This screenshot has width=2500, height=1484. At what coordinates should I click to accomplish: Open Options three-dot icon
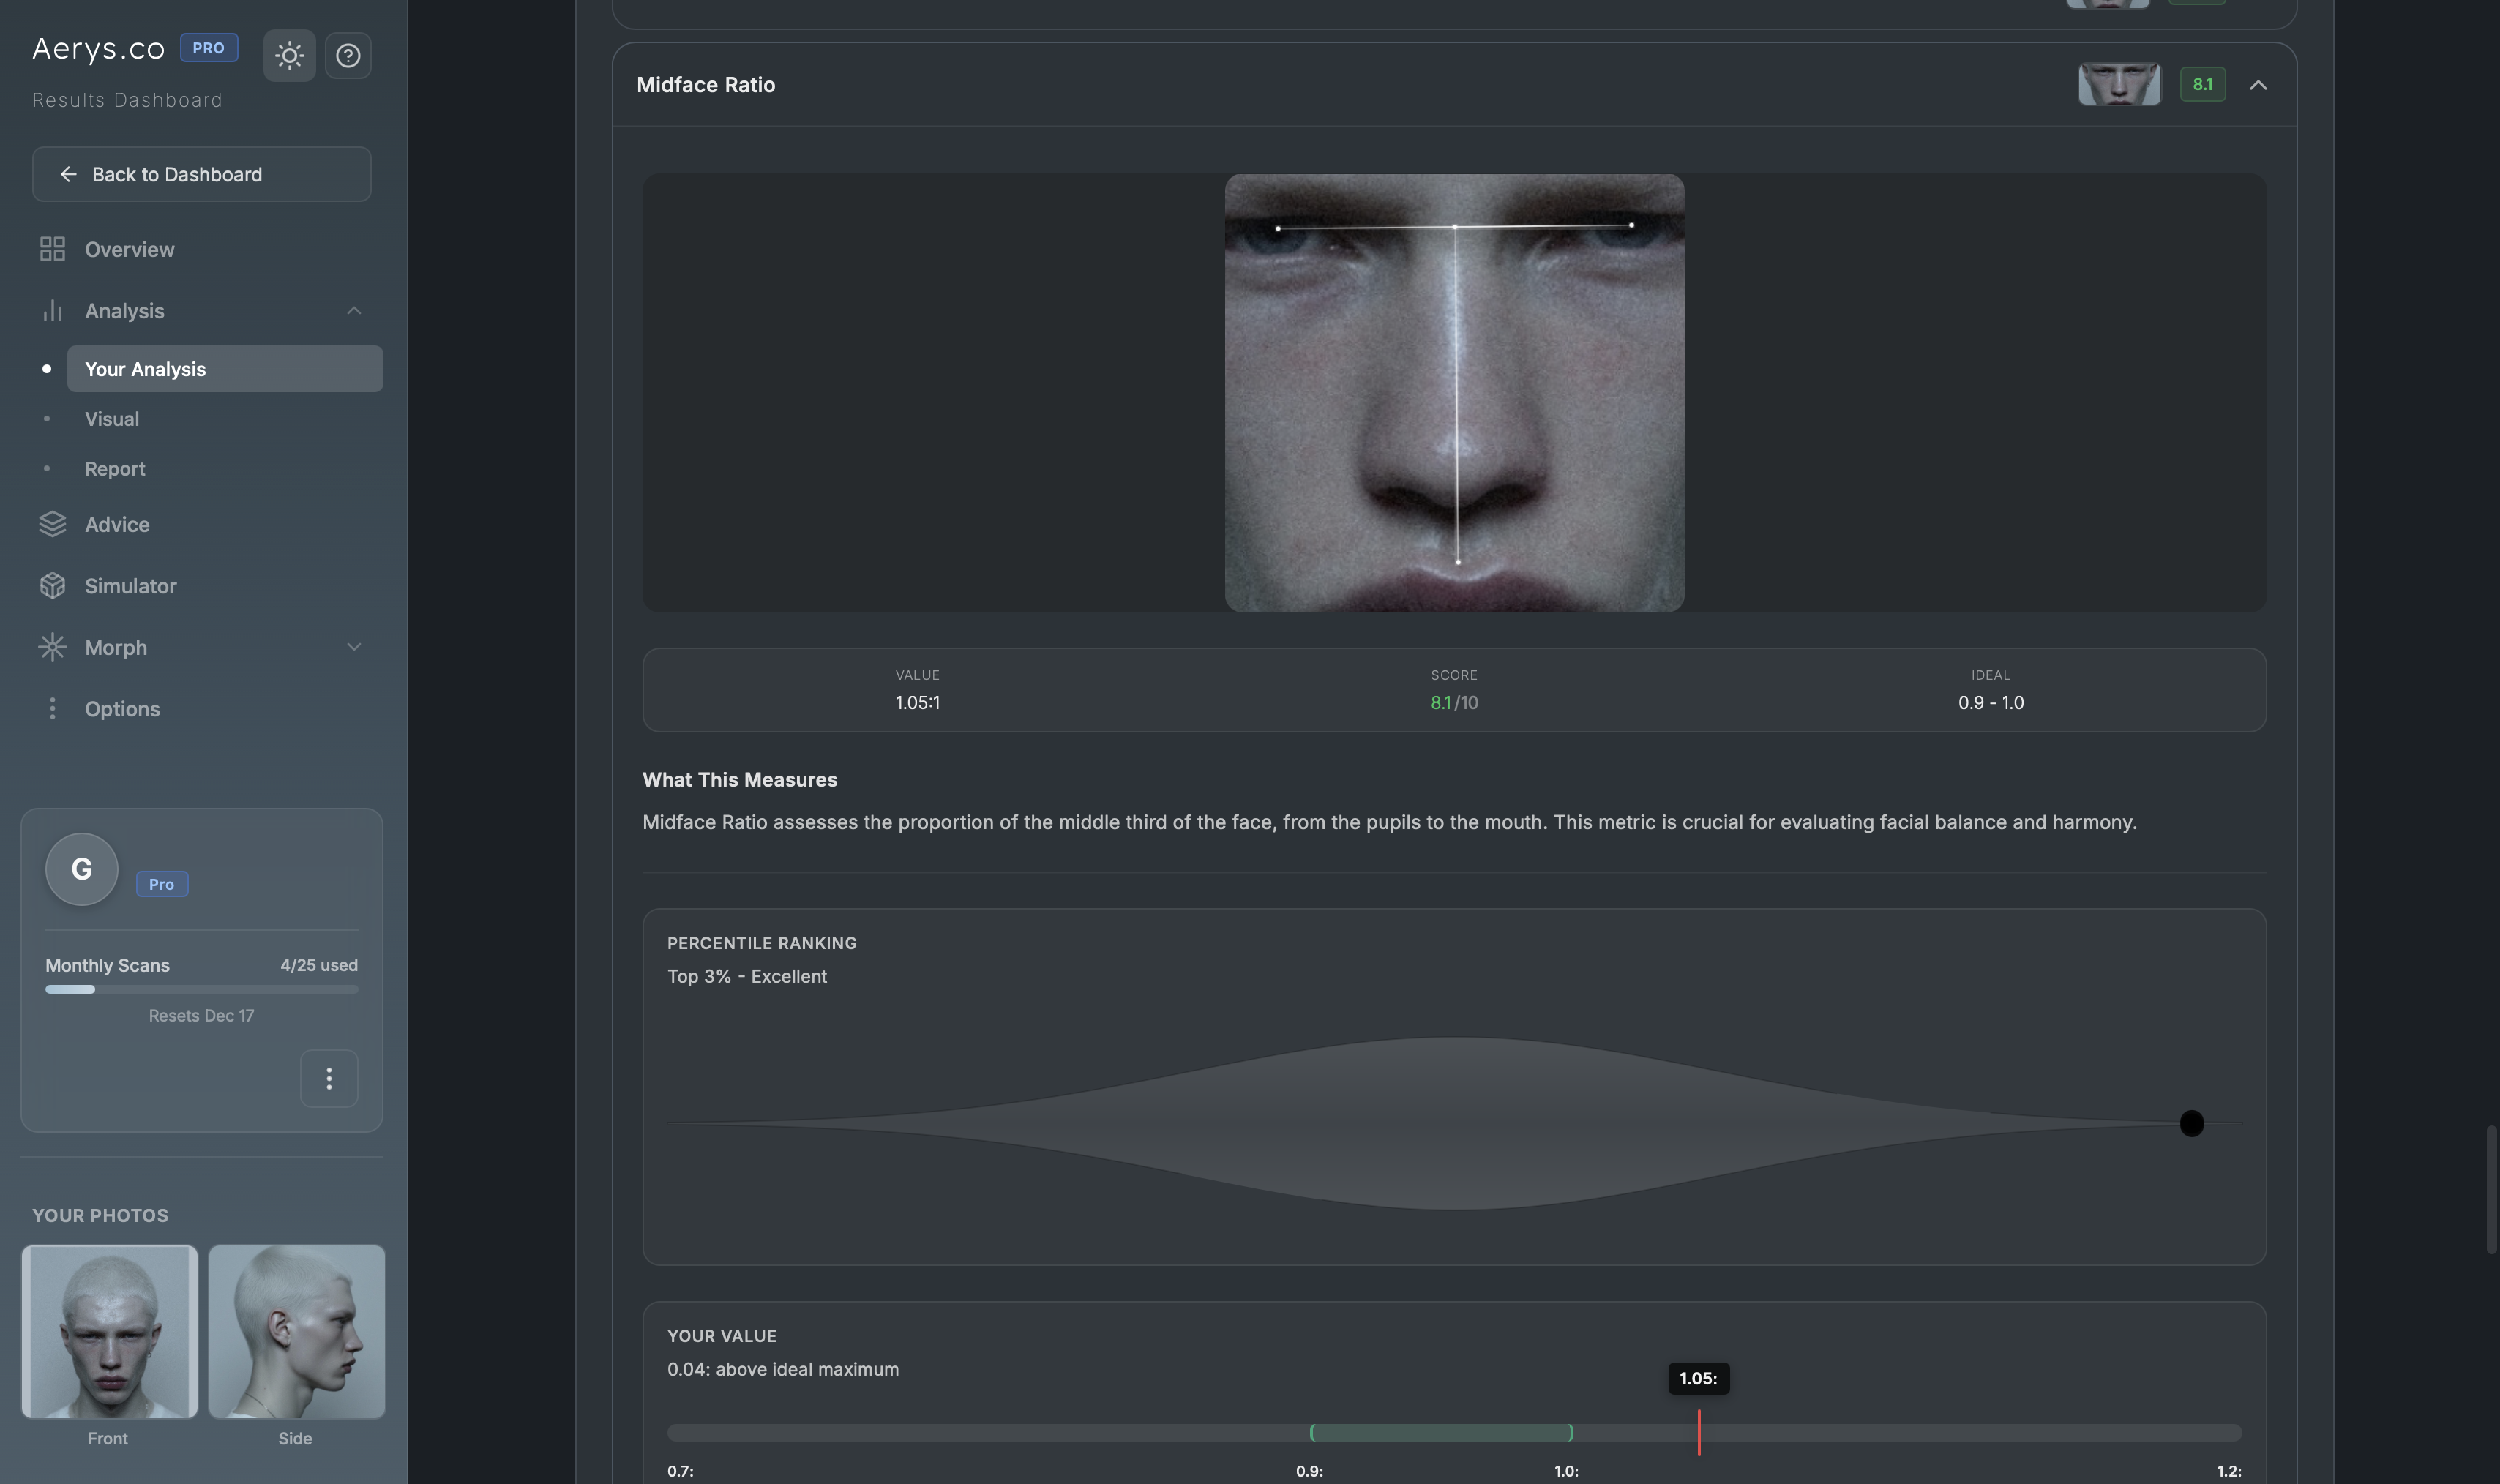52,708
